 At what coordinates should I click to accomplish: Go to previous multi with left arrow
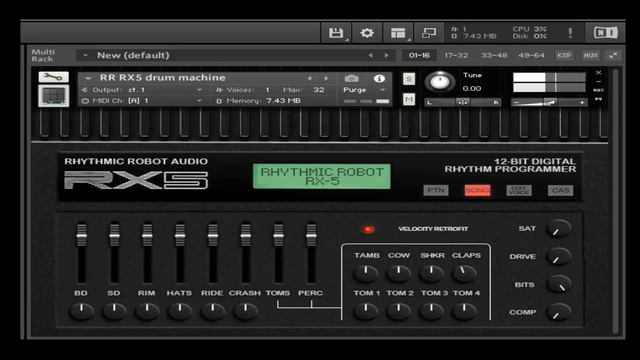tap(371, 55)
